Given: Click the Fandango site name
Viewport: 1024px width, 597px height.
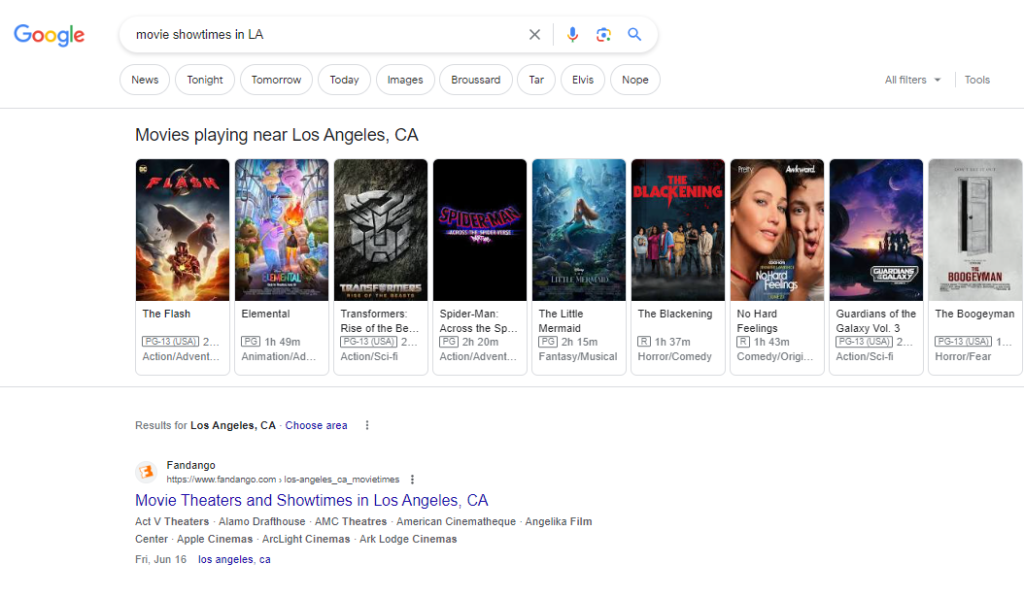Looking at the screenshot, I should 191,465.
